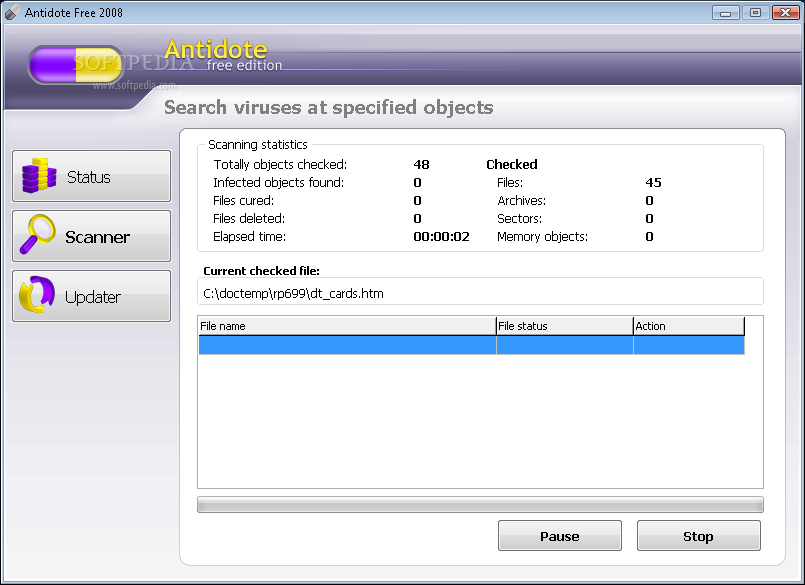
Task: Click 'Files deleted:' label
Action: pyautogui.click(x=249, y=218)
